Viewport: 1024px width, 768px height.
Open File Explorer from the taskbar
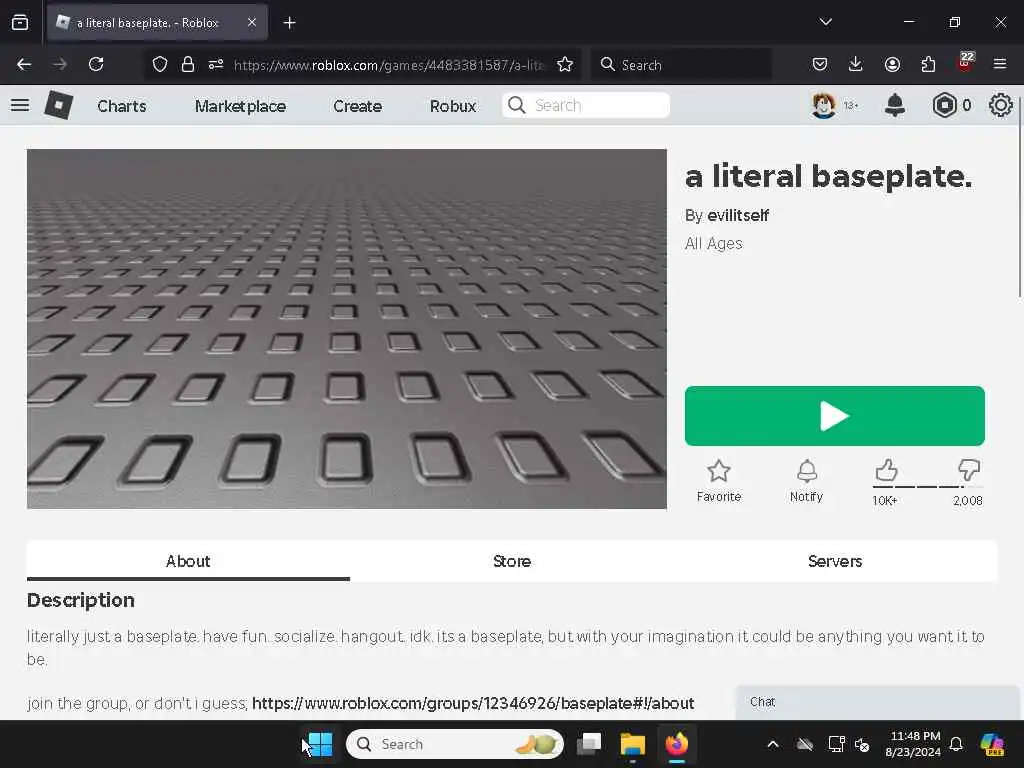tap(632, 744)
